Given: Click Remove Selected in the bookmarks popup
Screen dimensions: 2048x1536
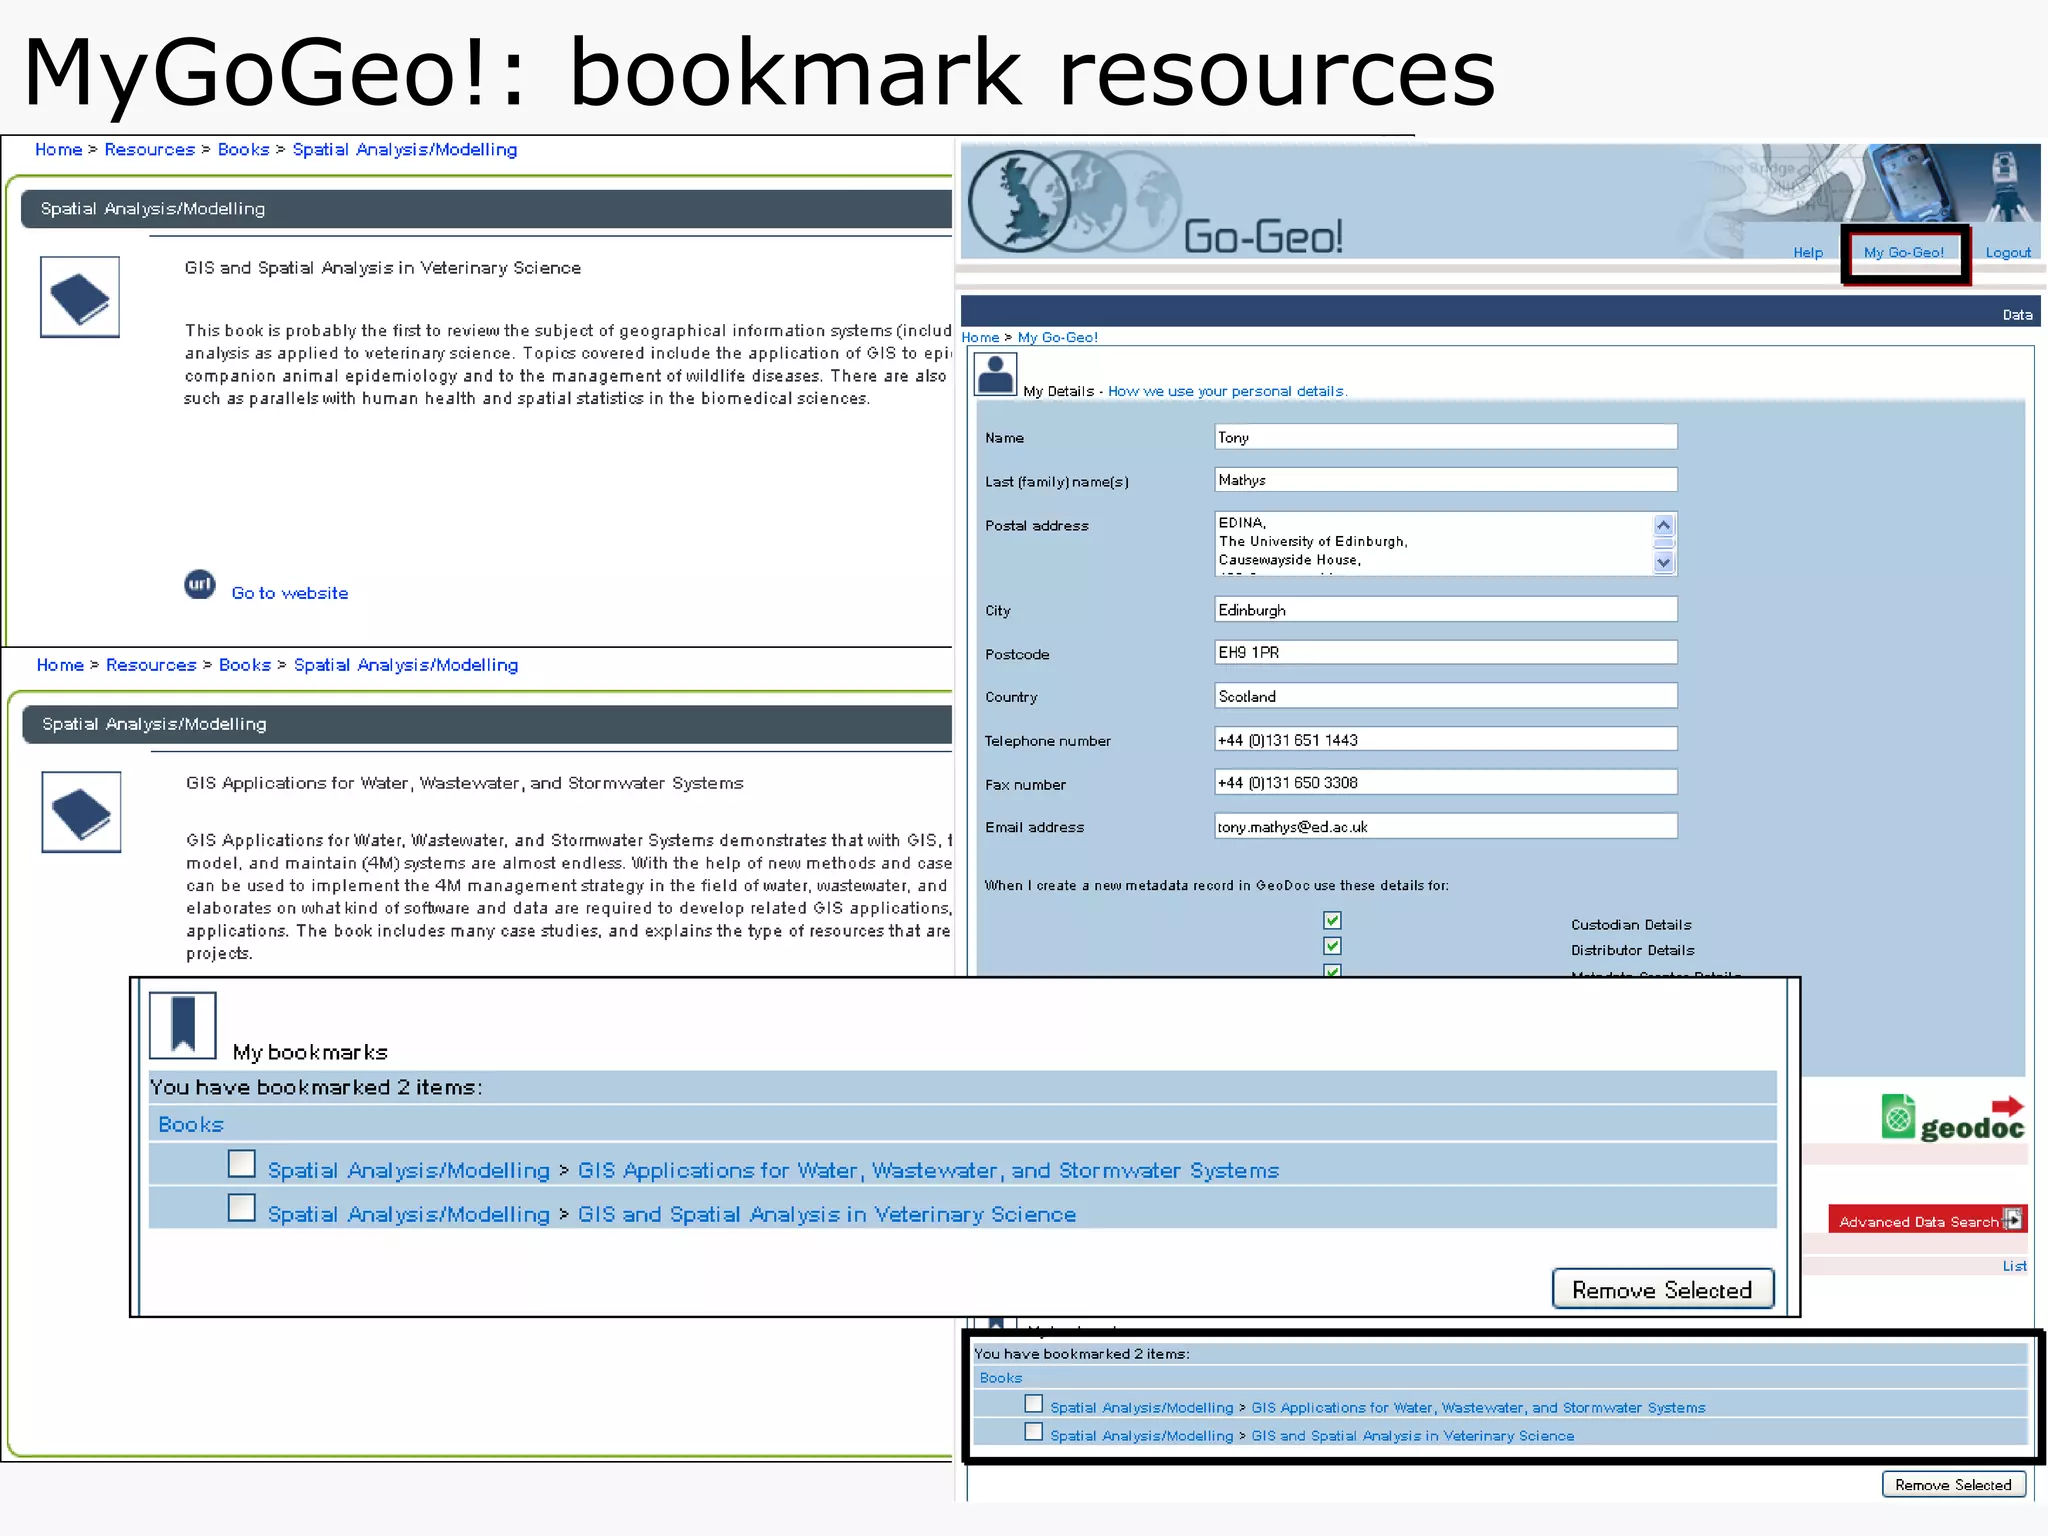Looking at the screenshot, I should [1662, 1290].
